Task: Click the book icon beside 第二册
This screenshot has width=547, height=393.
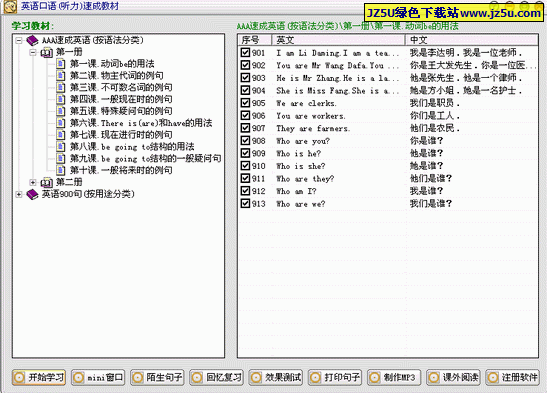Action: click(47, 182)
